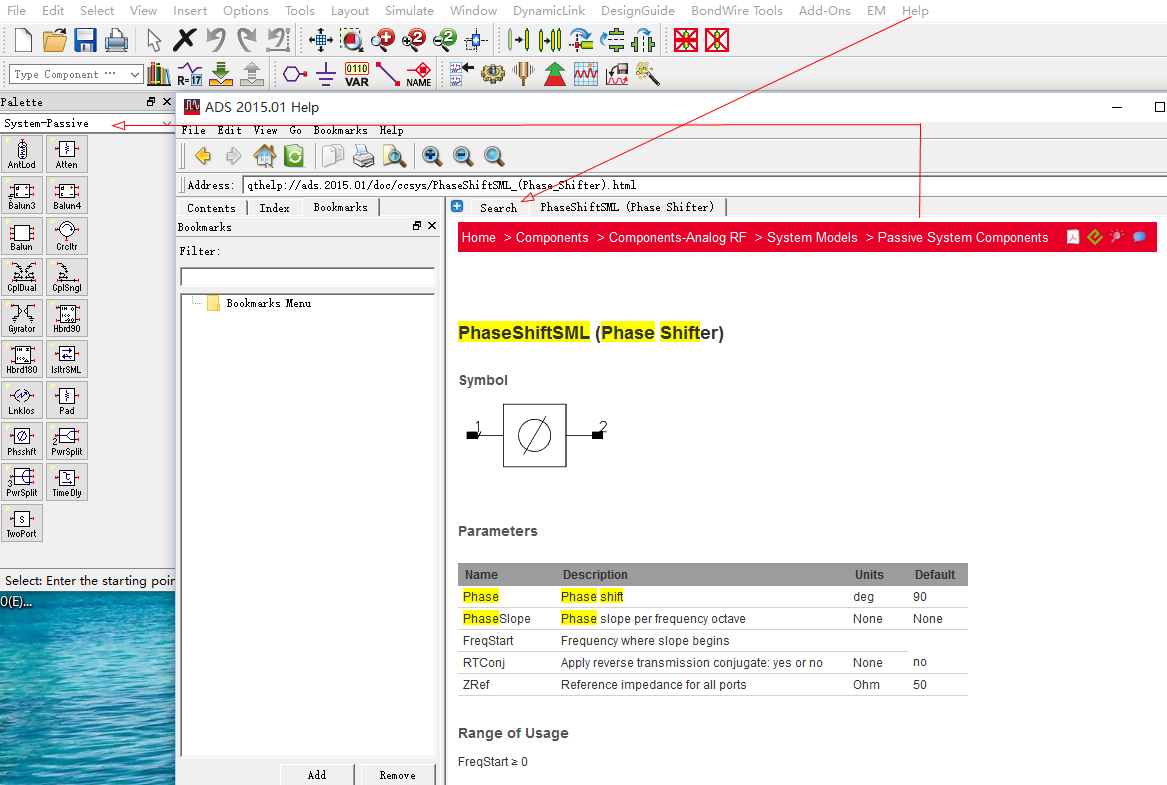Open the component library books icon

tap(159, 74)
